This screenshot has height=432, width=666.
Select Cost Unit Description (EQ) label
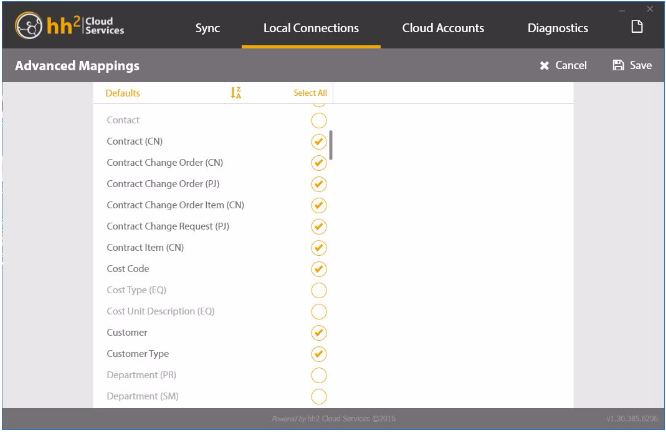click(x=161, y=311)
